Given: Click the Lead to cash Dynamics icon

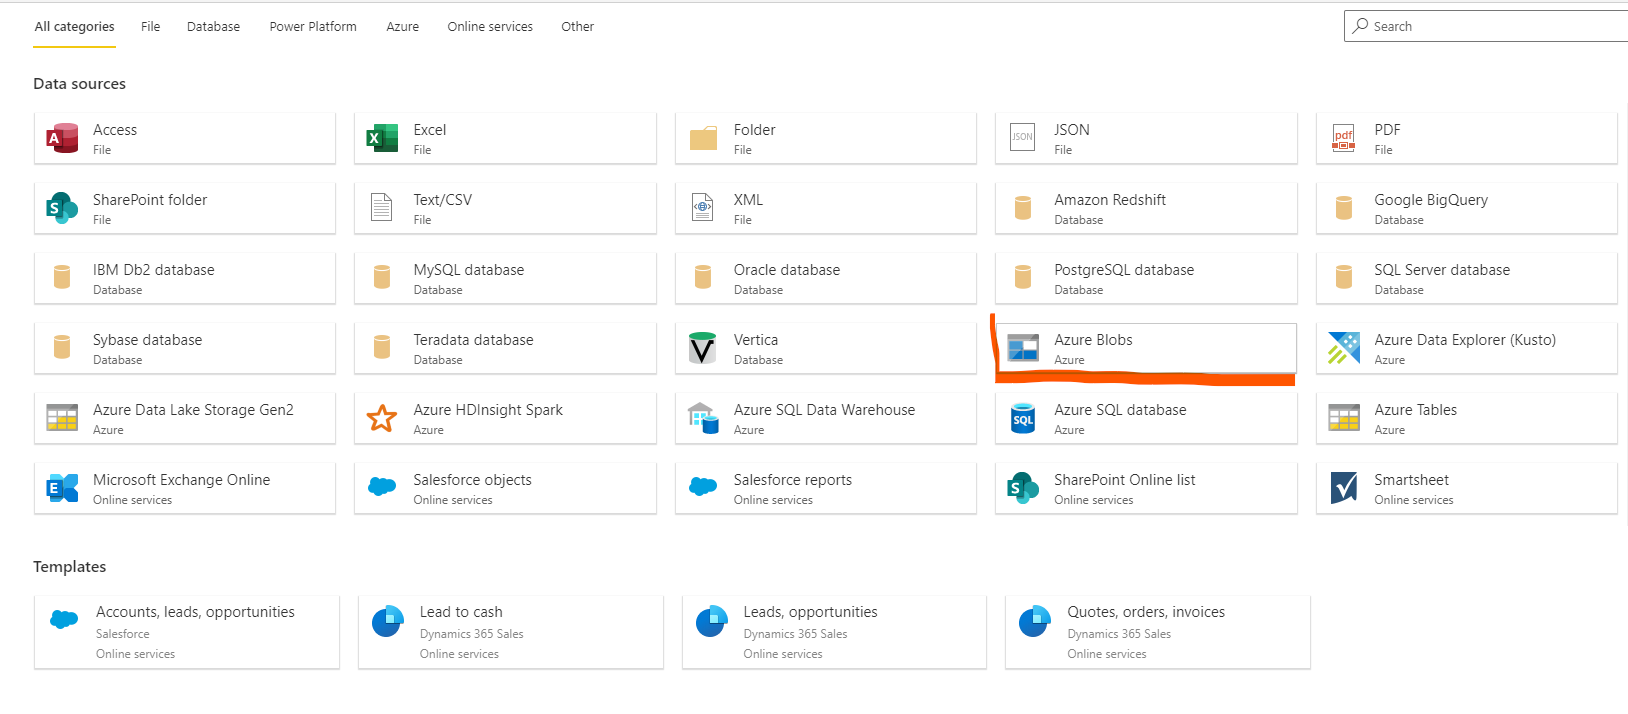Looking at the screenshot, I should coord(387,622).
